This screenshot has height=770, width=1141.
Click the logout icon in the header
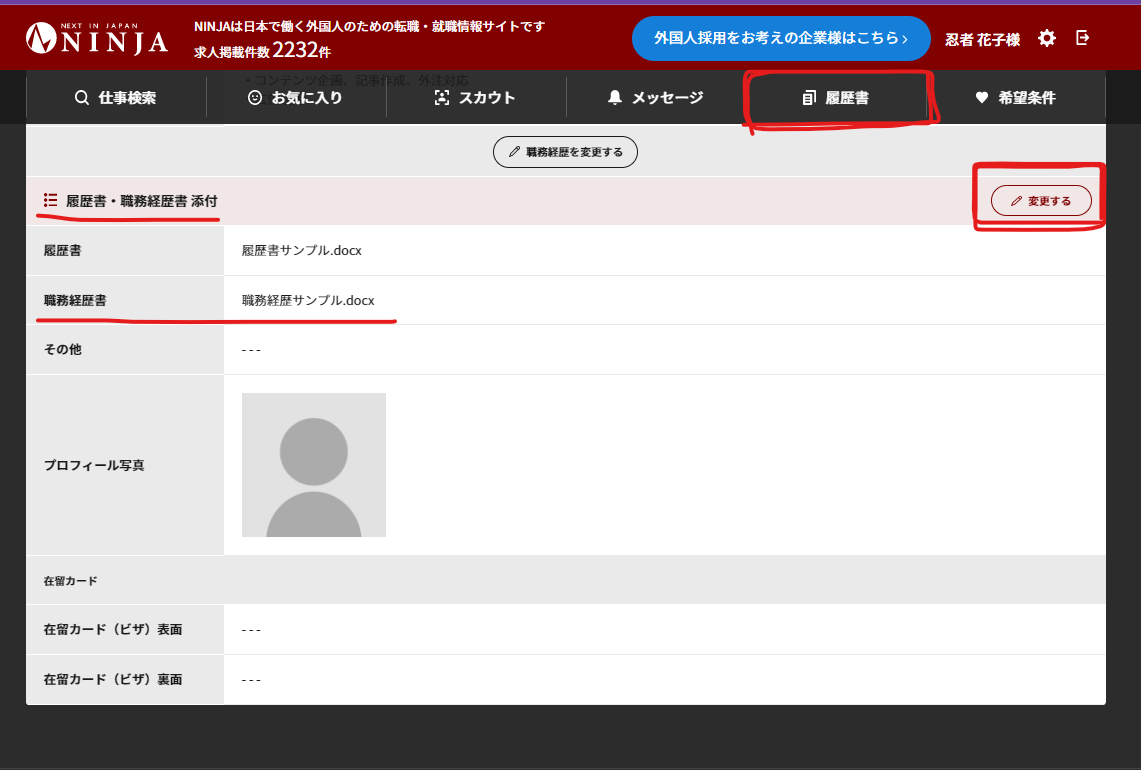(x=1082, y=38)
